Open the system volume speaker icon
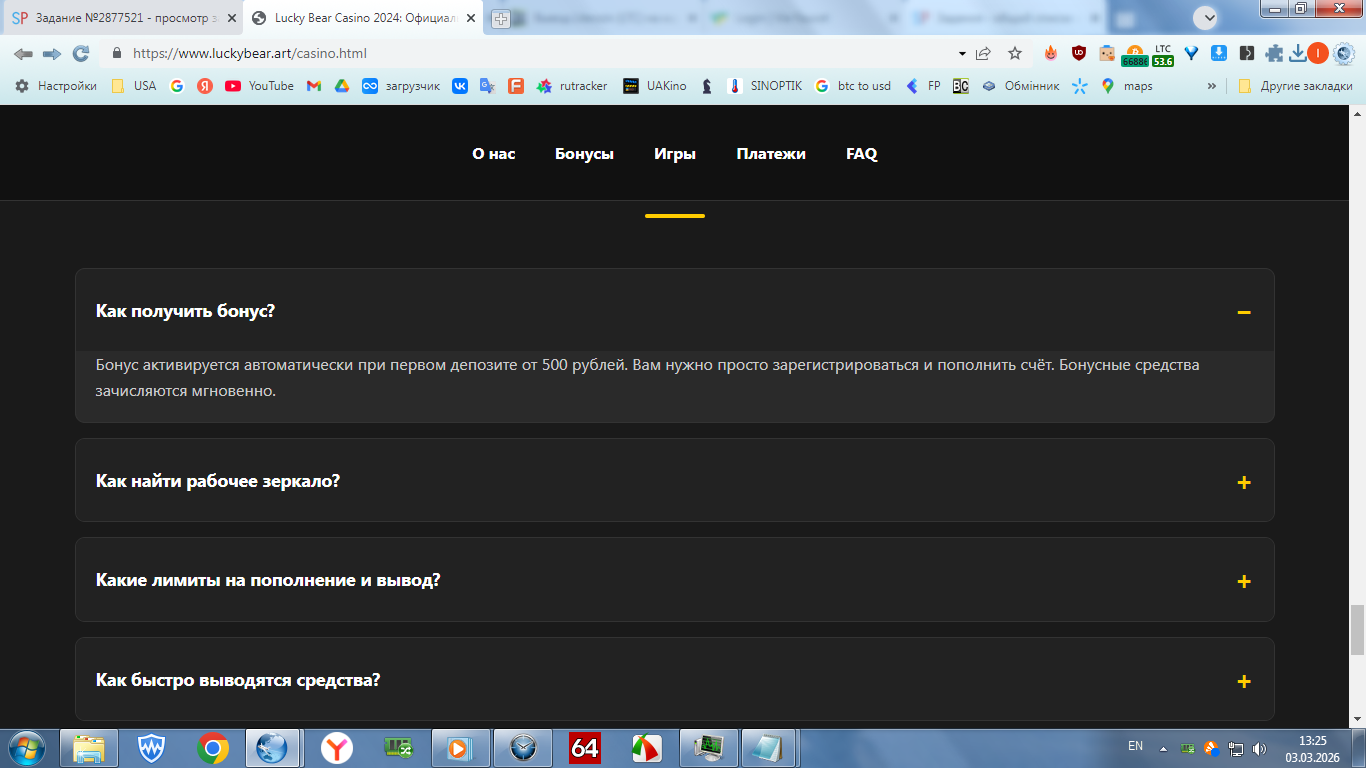The image size is (1366, 768). pos(1259,748)
